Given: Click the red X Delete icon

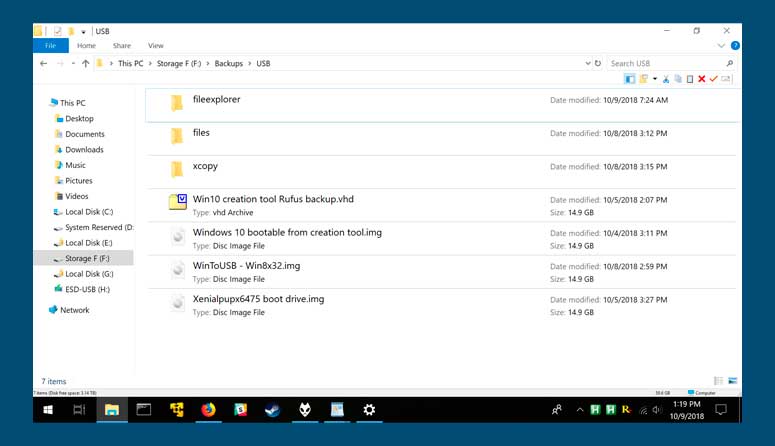Looking at the screenshot, I should (x=701, y=79).
